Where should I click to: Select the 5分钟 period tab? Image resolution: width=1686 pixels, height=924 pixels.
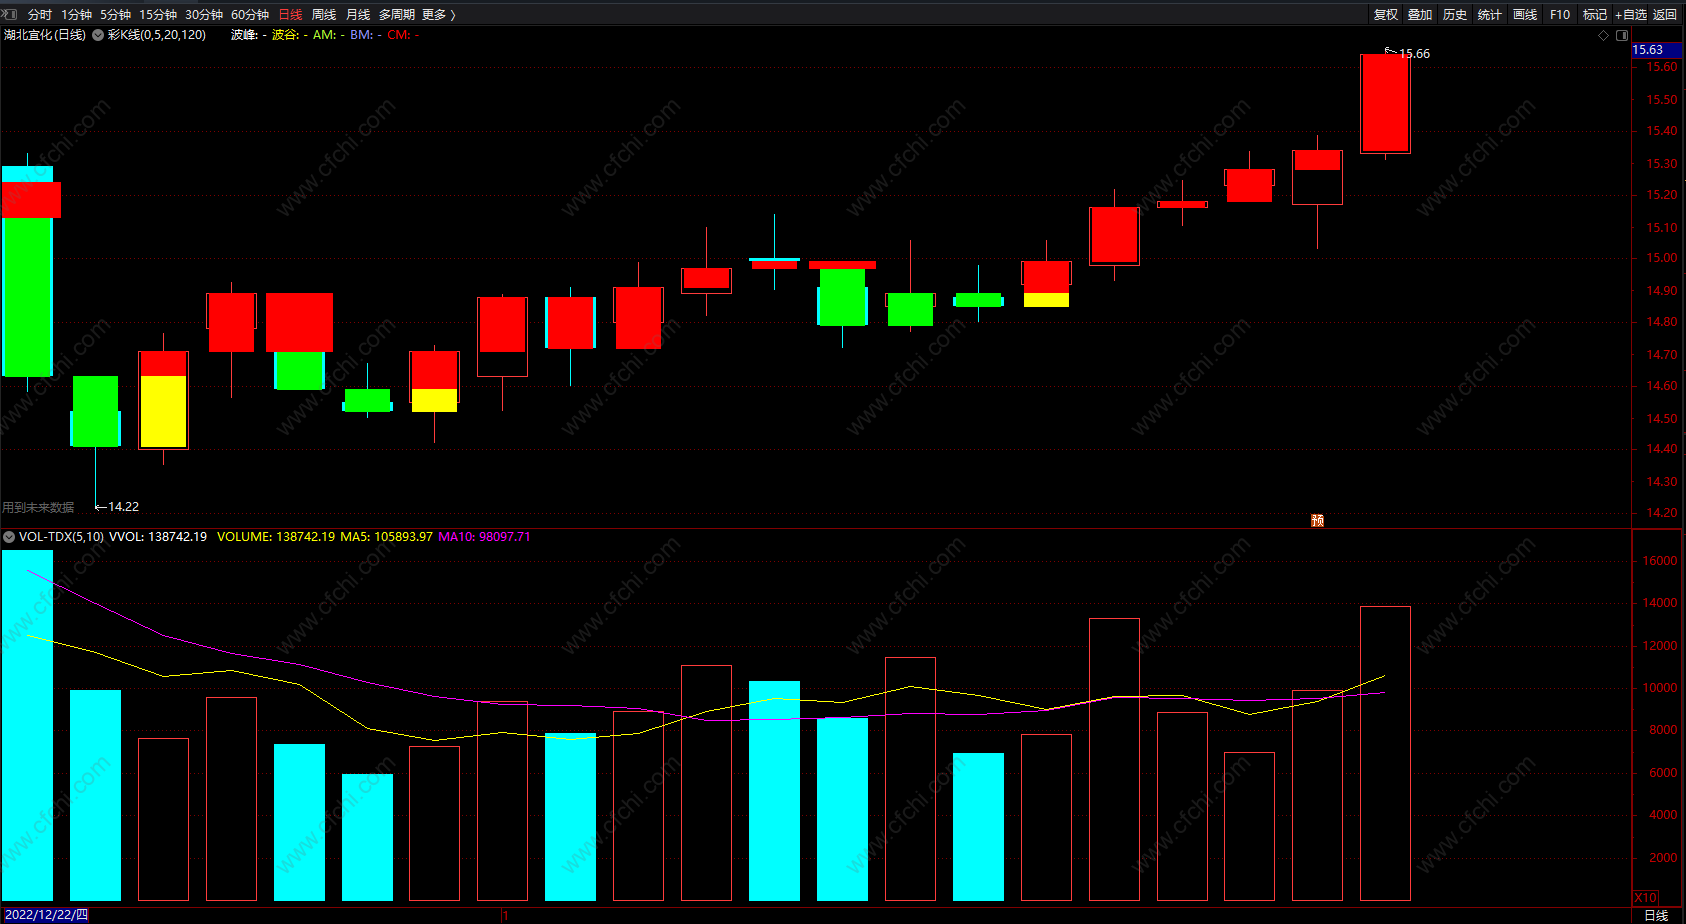click(115, 14)
